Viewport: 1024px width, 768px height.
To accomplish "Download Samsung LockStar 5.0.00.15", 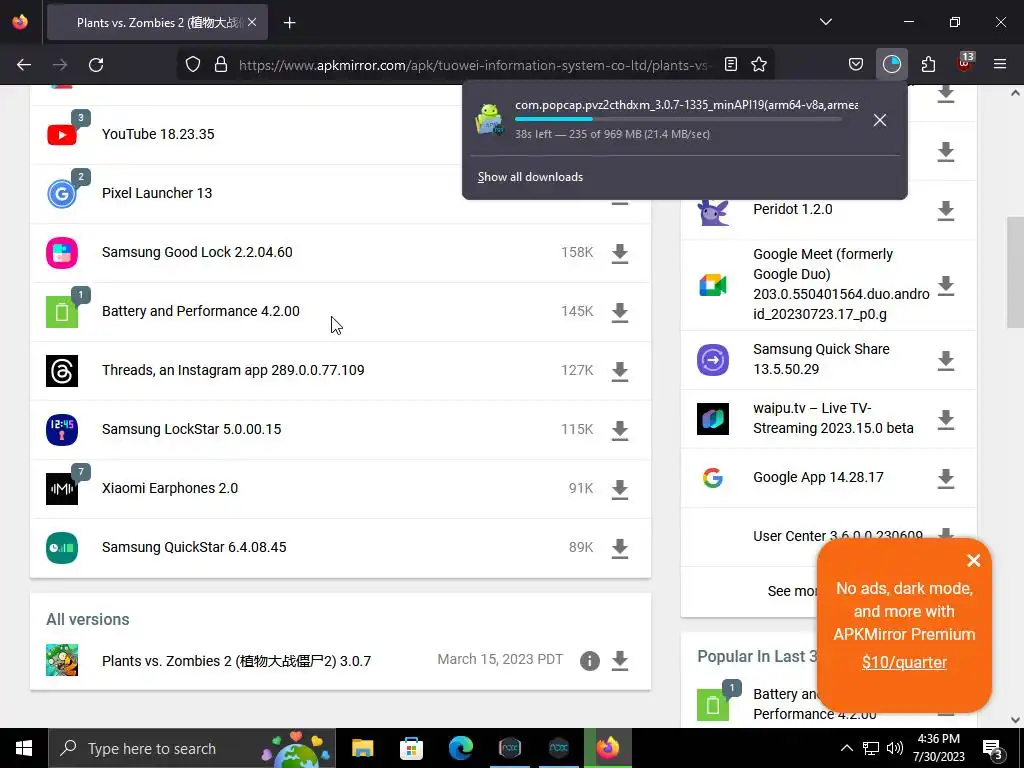I will (x=620, y=430).
